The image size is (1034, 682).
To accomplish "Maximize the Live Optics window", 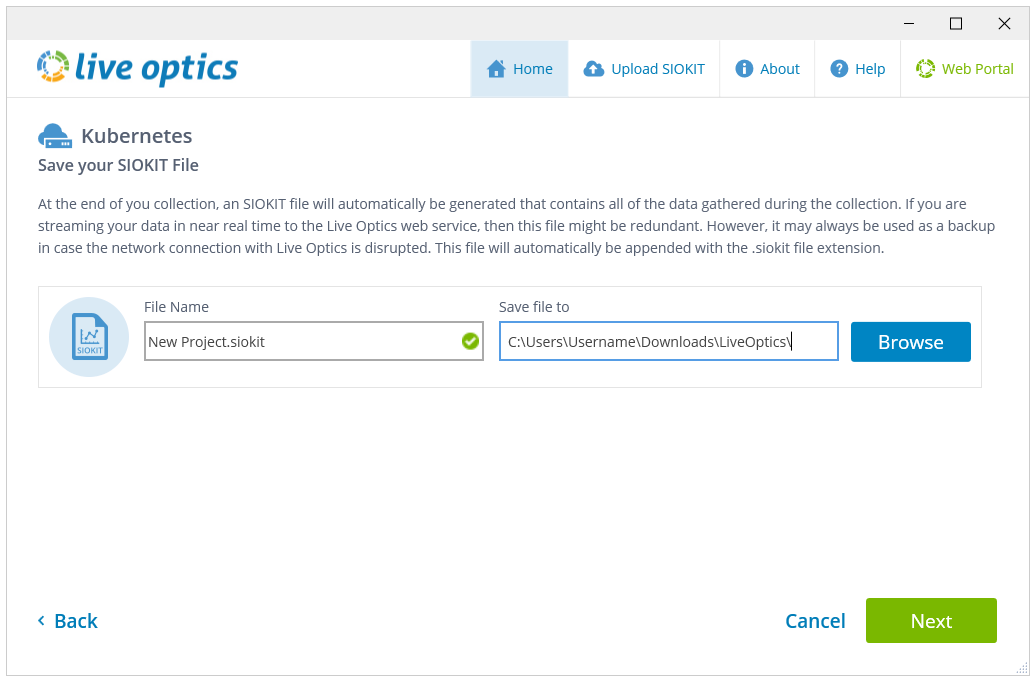I will [956, 24].
